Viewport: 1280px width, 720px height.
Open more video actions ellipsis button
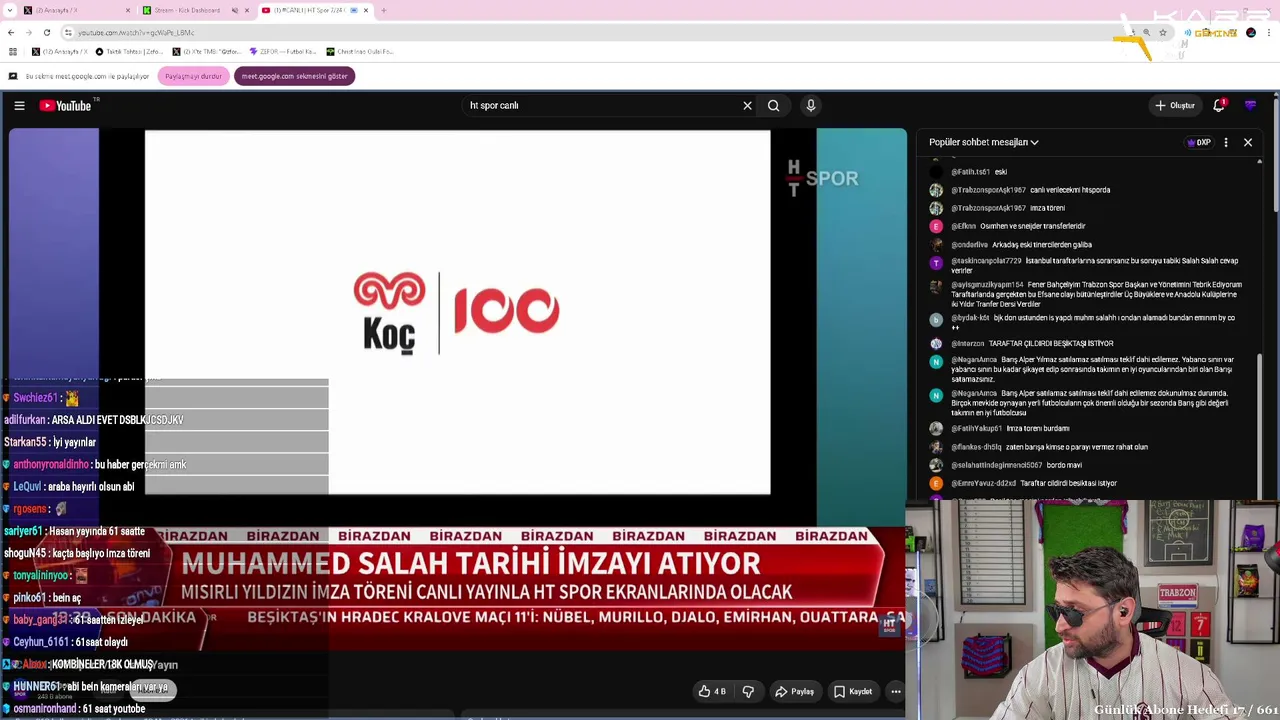896,691
